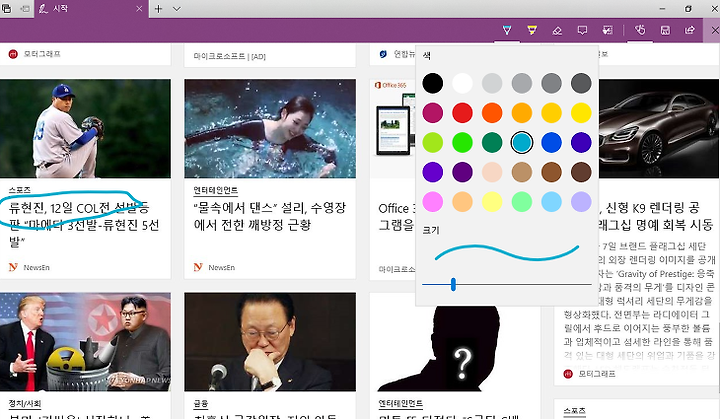Select the pen tool in the notes toolbar
This screenshot has width=720, height=419.
click(x=507, y=30)
